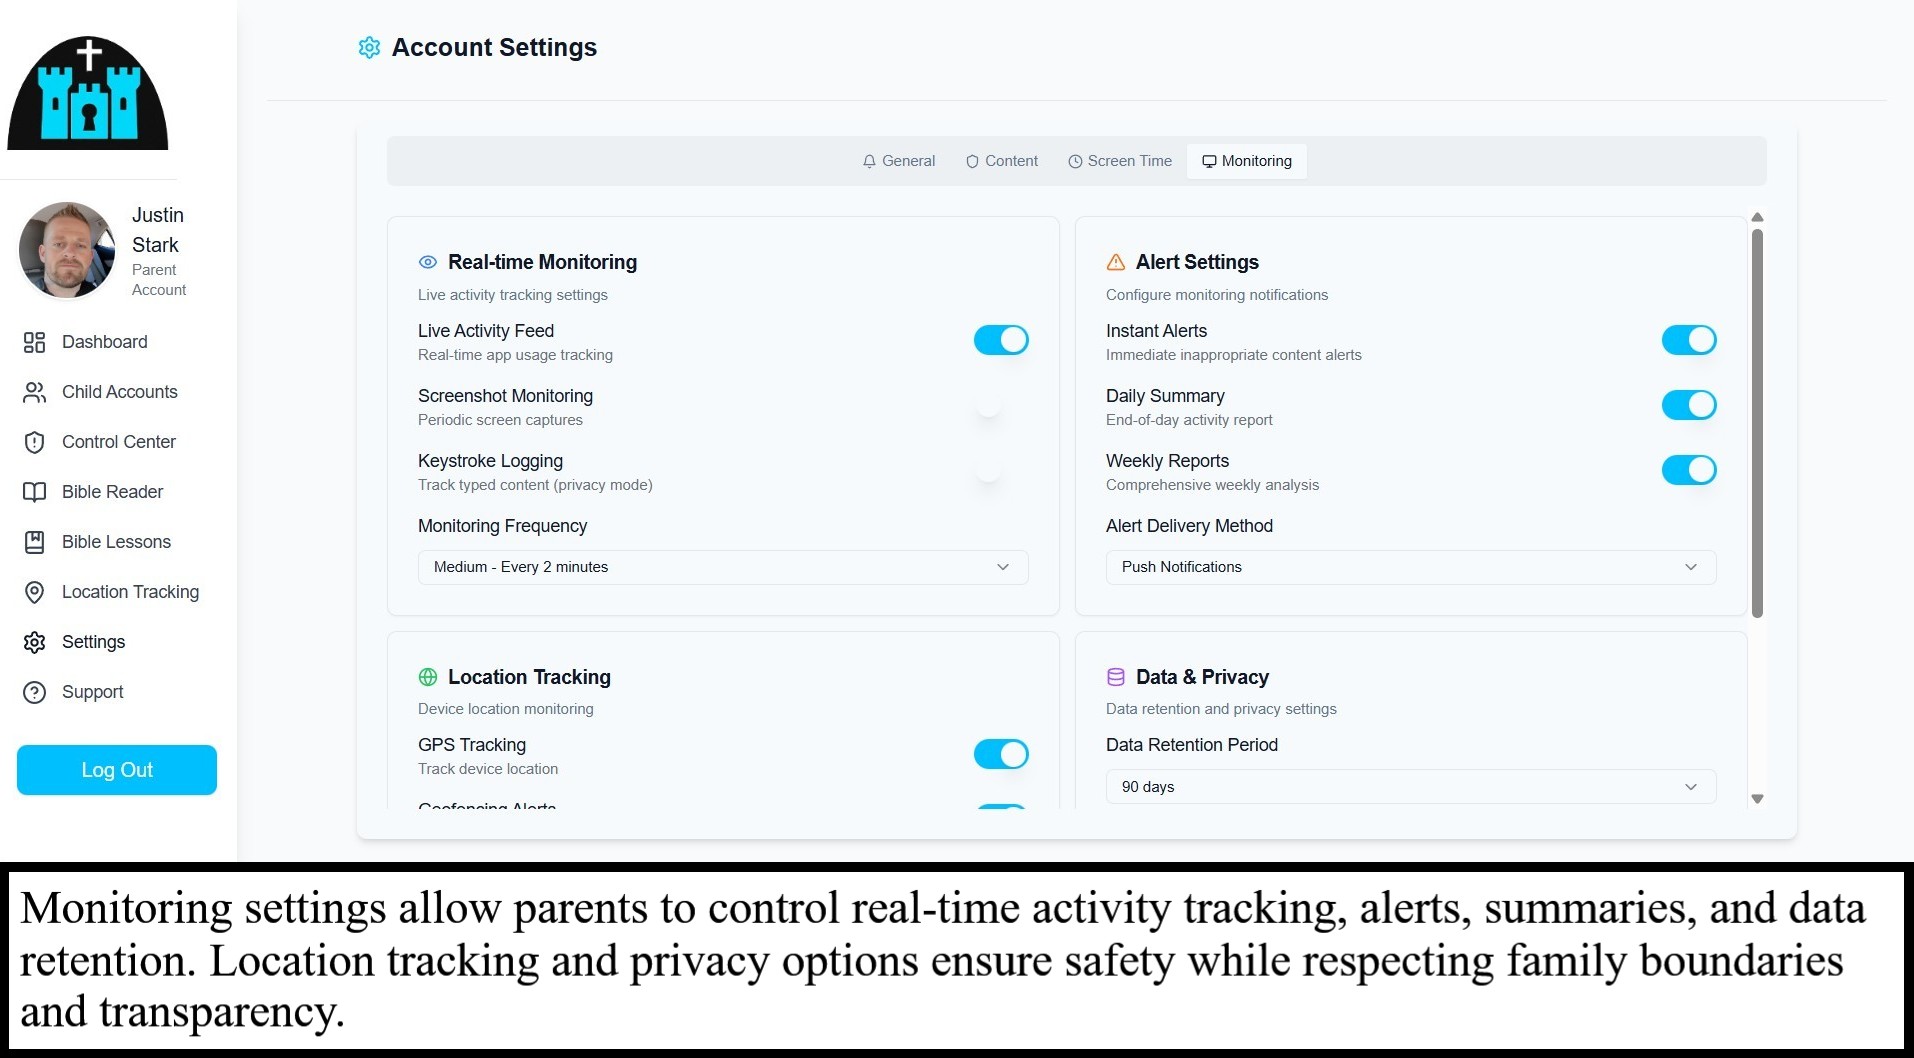Screen dimensions: 1914x1058
Task: Click the castle logo at top left
Action: [x=88, y=94]
